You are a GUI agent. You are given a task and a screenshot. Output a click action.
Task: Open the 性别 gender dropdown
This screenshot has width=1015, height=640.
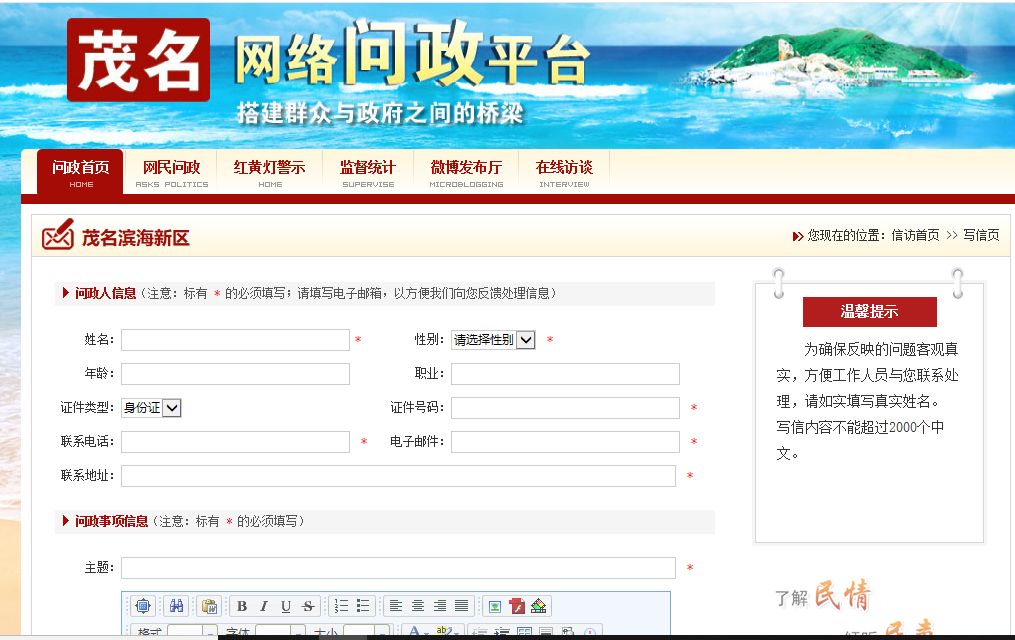[493, 340]
